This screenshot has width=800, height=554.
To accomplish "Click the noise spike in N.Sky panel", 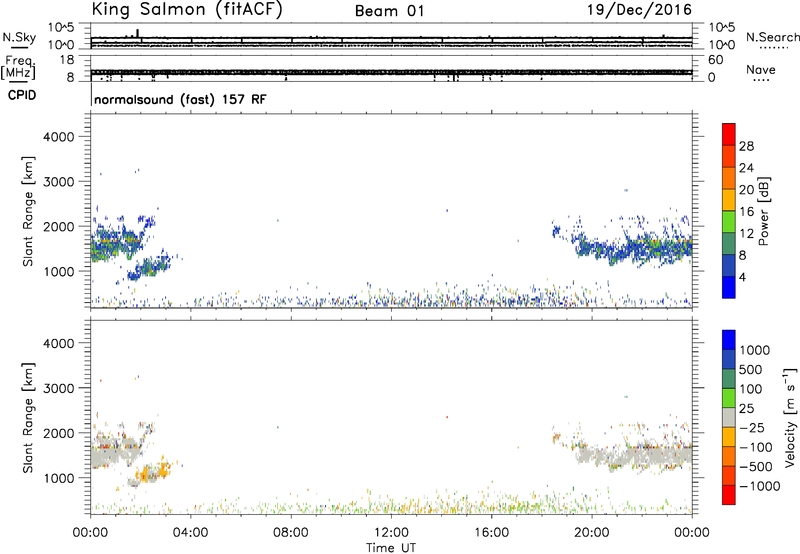I will pos(137,33).
